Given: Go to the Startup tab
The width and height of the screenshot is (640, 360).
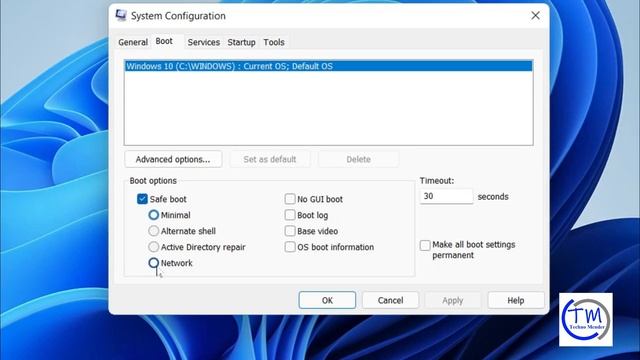Looking at the screenshot, I should point(241,42).
